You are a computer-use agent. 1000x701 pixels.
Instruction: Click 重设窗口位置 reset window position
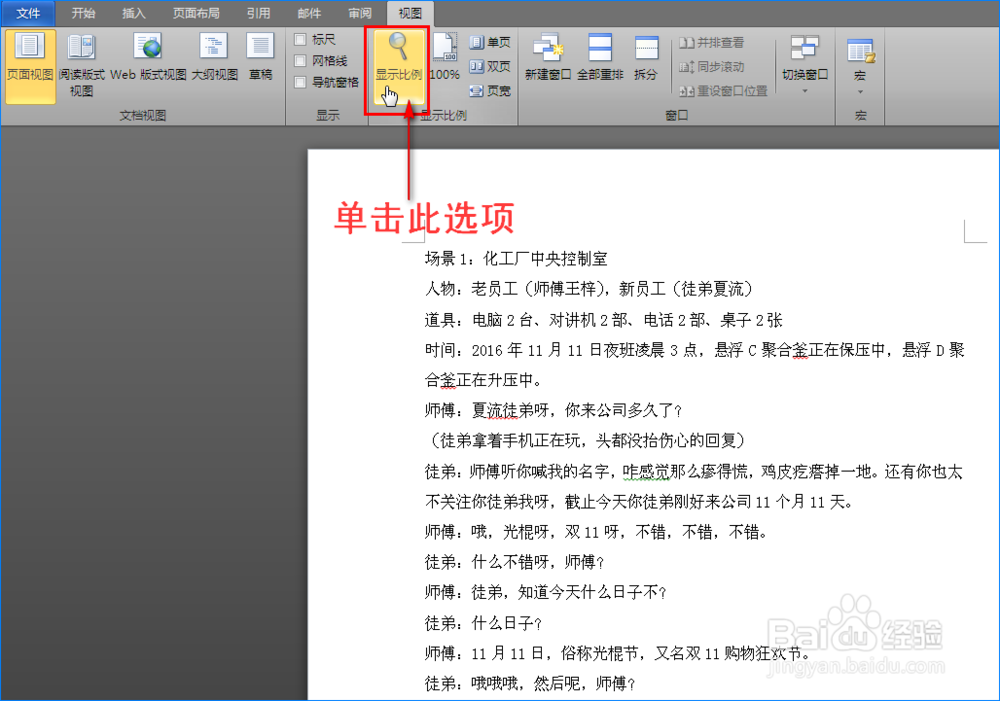[723, 91]
